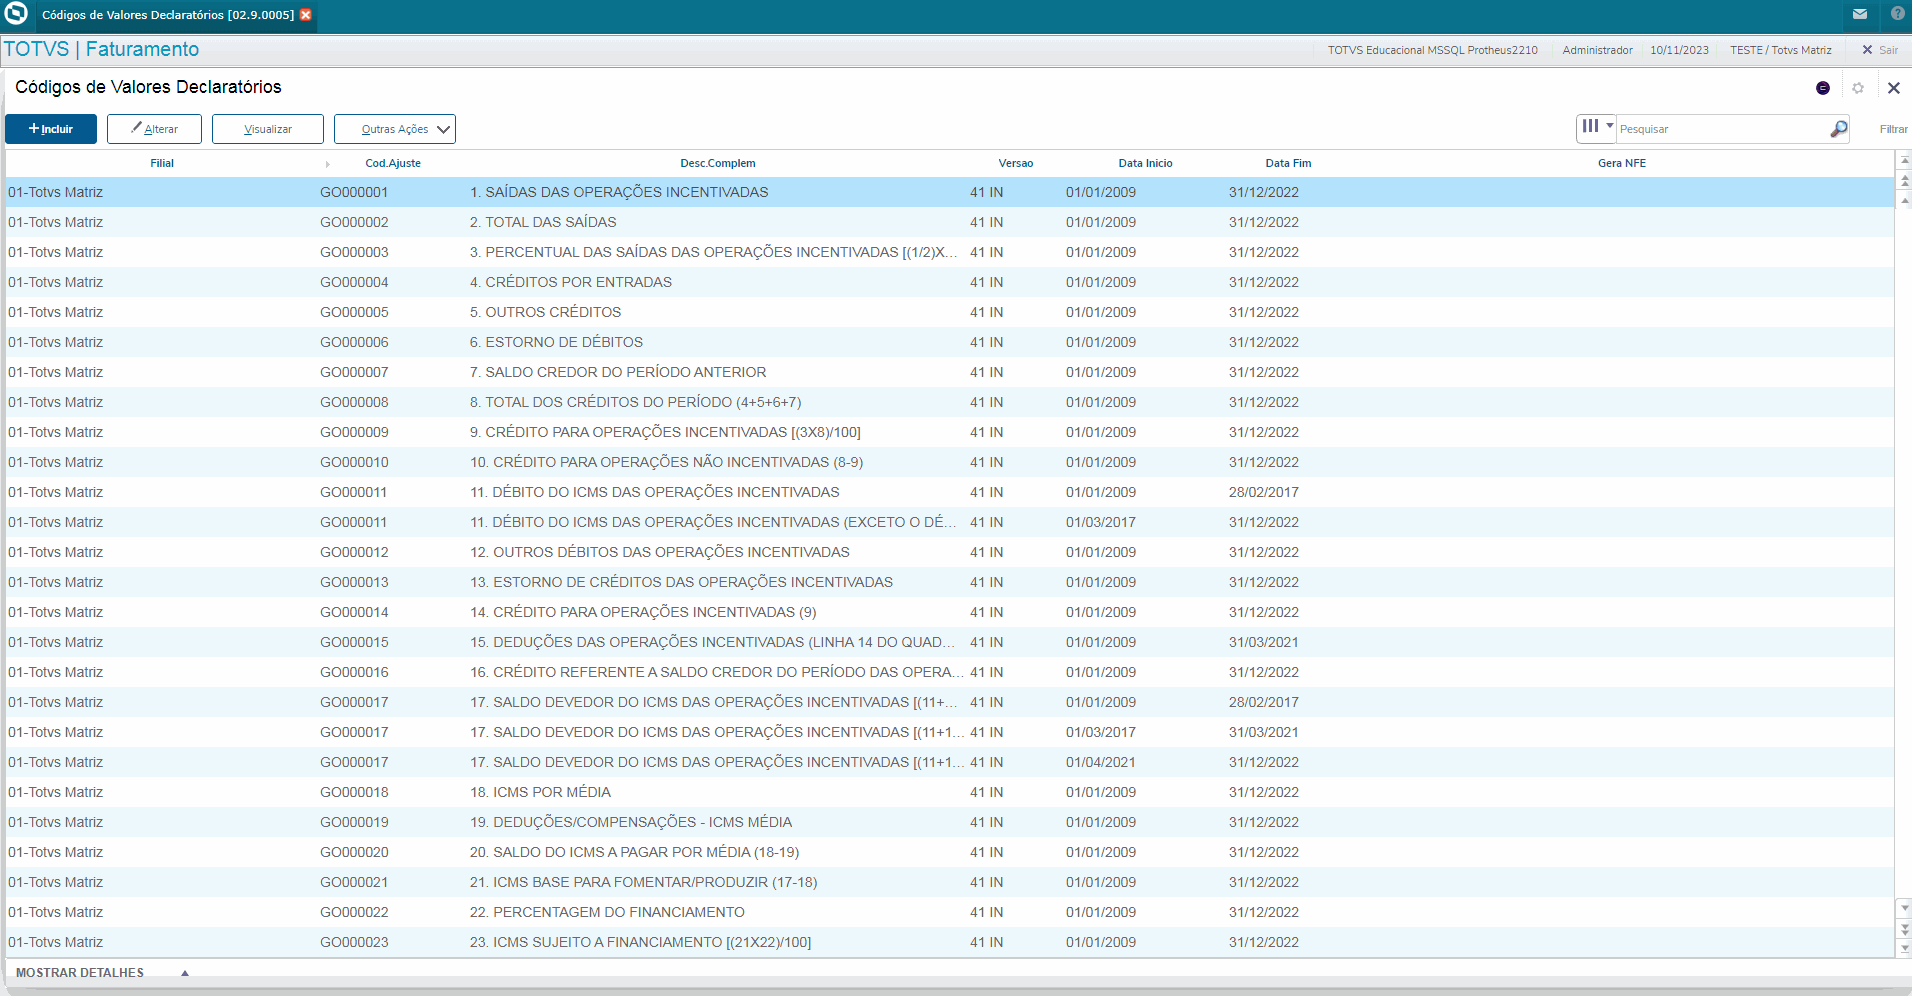The height and width of the screenshot is (996, 1912).
Task: Select row GO000001 code cell
Action: point(354,192)
